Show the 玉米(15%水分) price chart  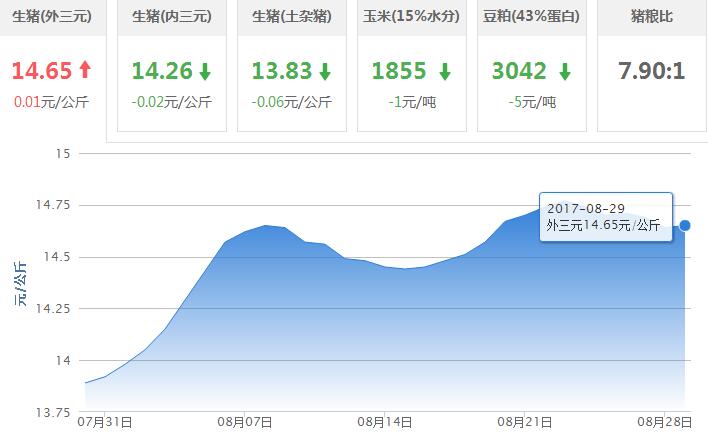[x=412, y=17]
